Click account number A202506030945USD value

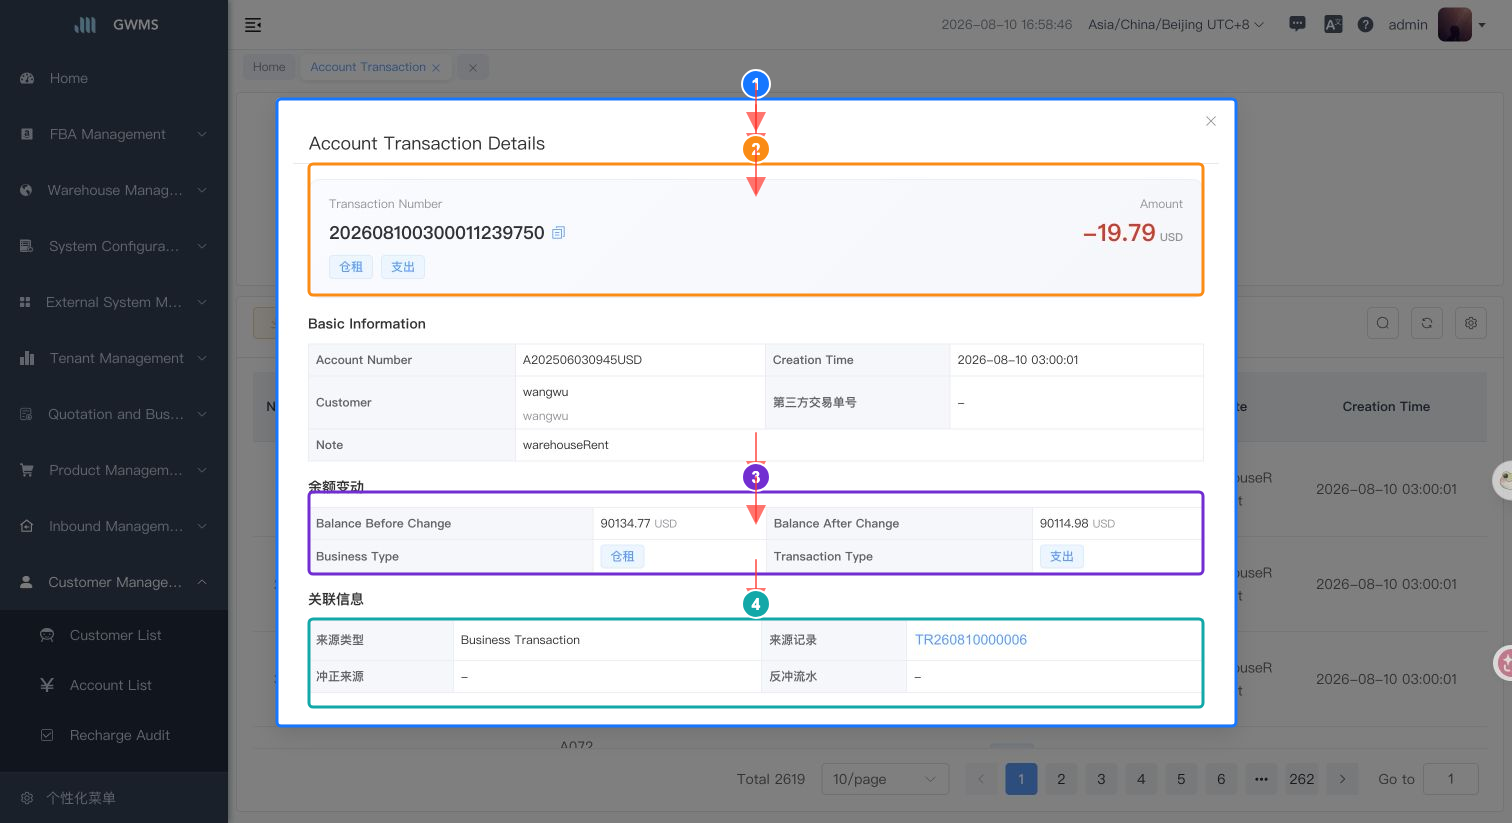(582, 360)
